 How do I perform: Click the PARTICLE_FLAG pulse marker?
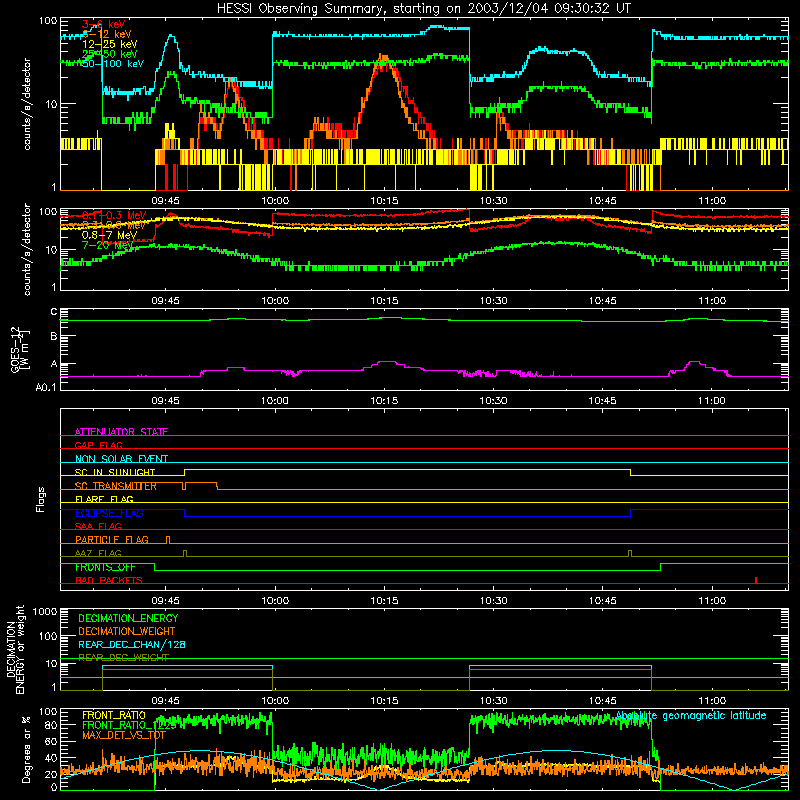(x=168, y=540)
